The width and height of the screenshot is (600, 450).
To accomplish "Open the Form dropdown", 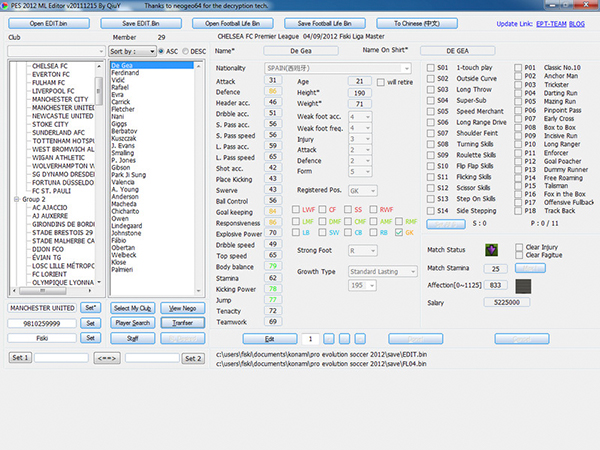I will [360, 171].
